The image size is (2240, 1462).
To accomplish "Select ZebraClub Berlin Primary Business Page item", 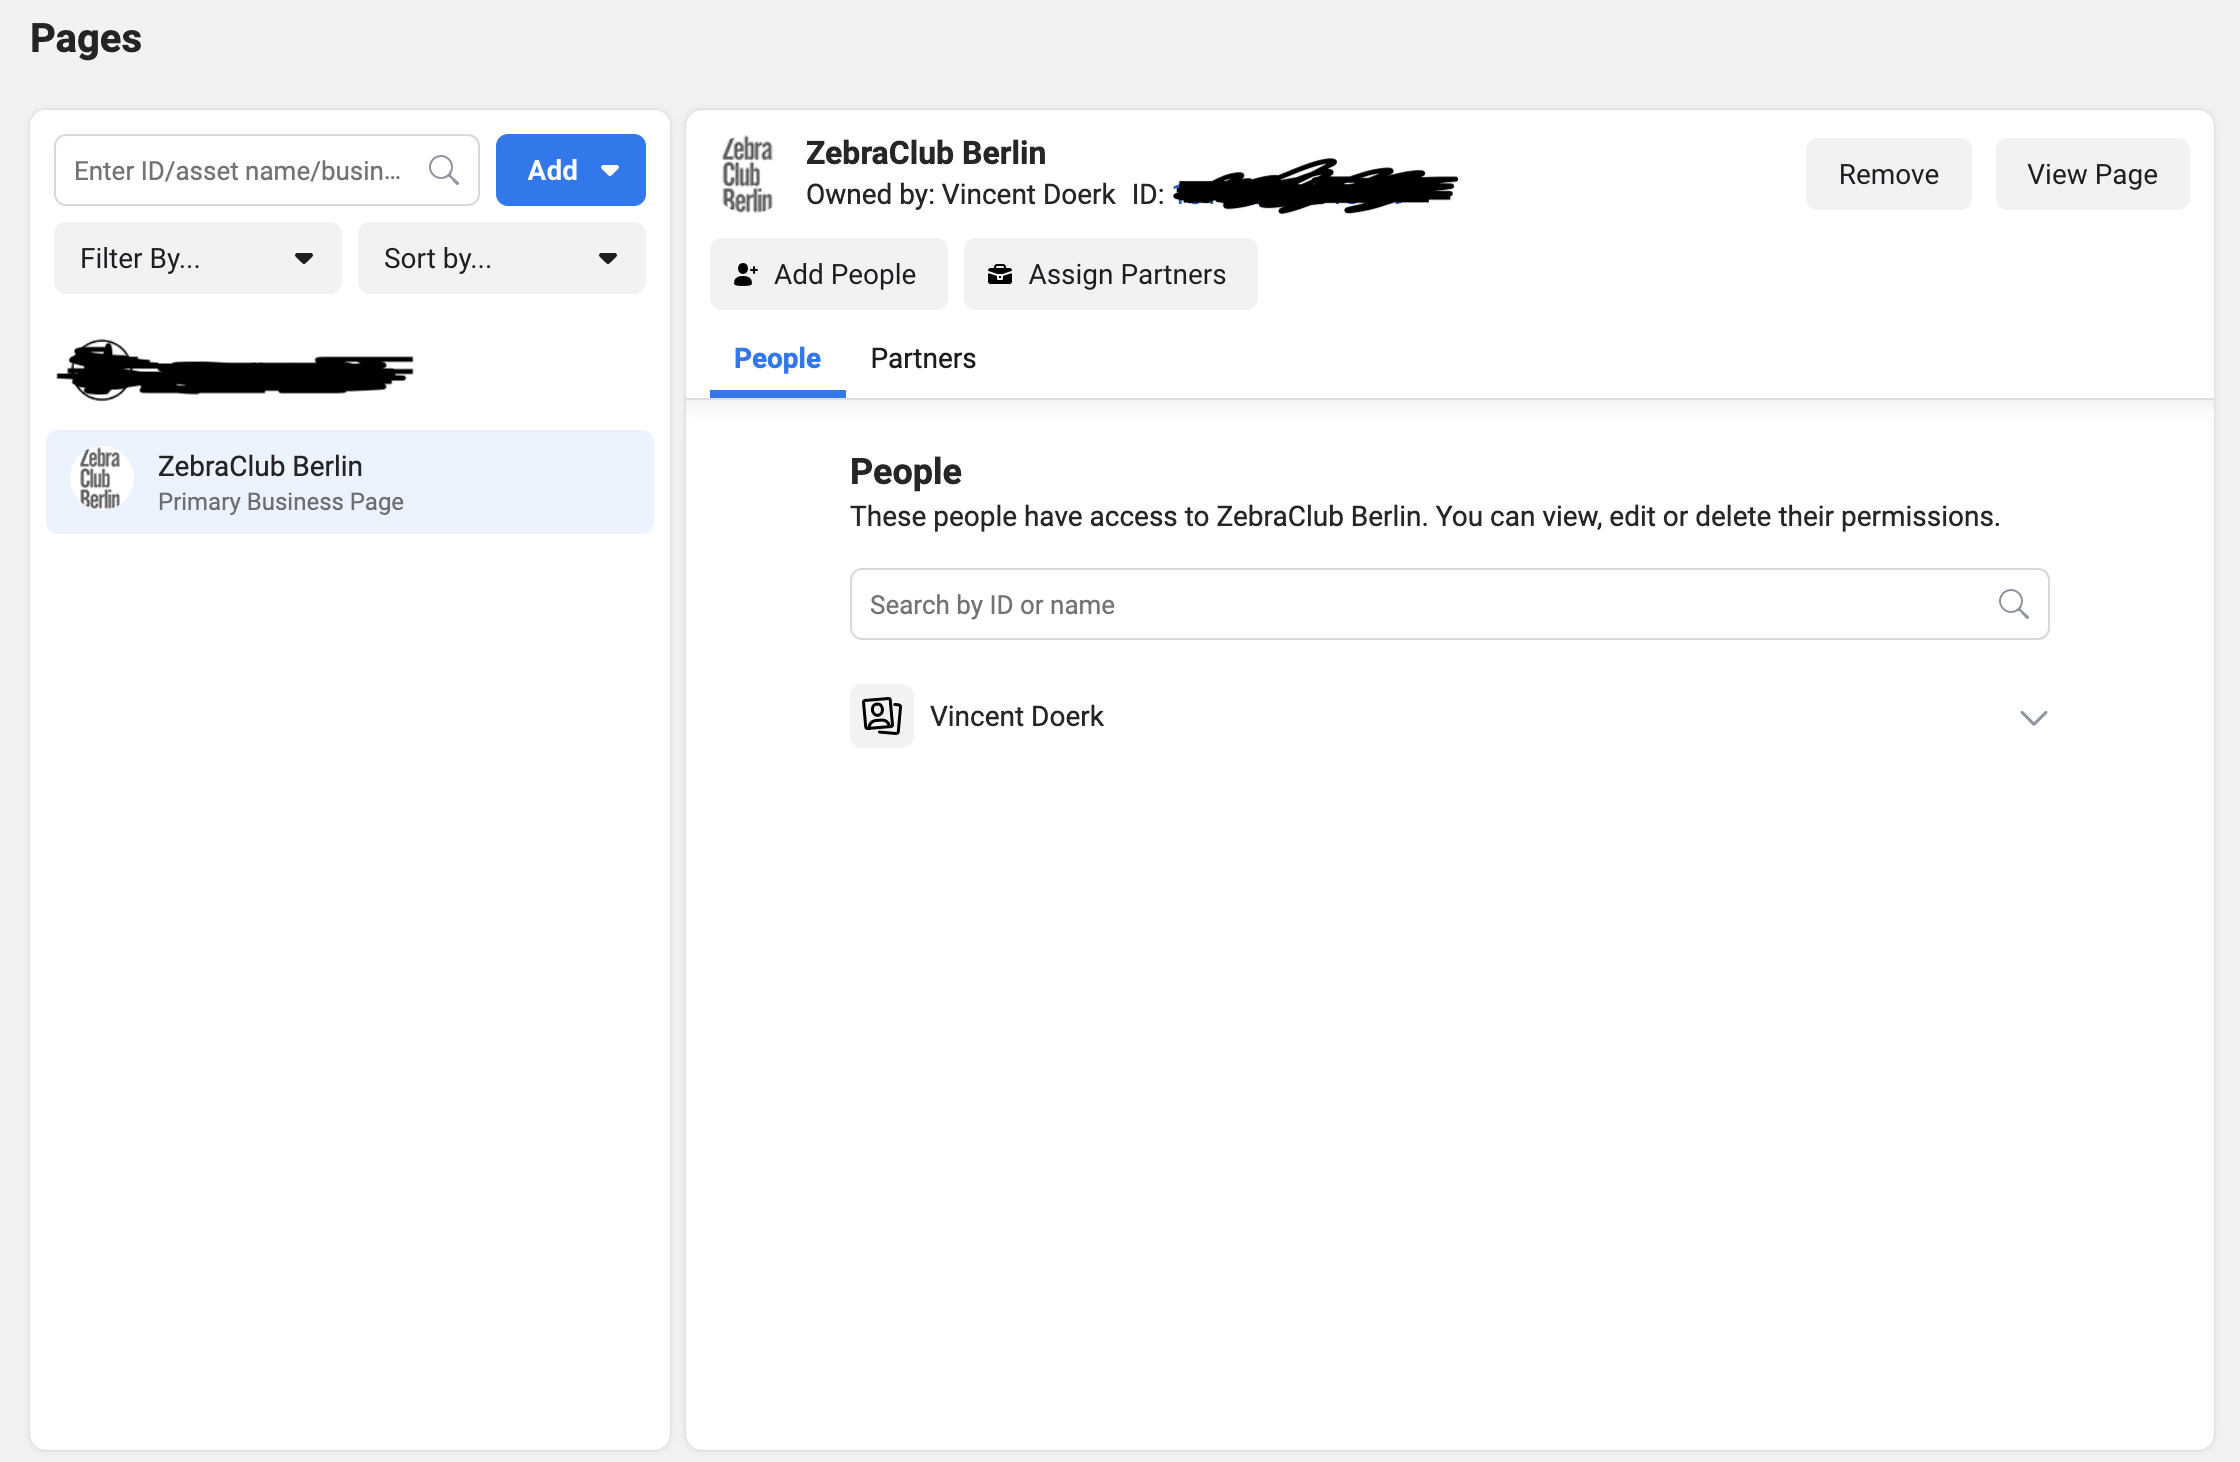I will pos(350,482).
